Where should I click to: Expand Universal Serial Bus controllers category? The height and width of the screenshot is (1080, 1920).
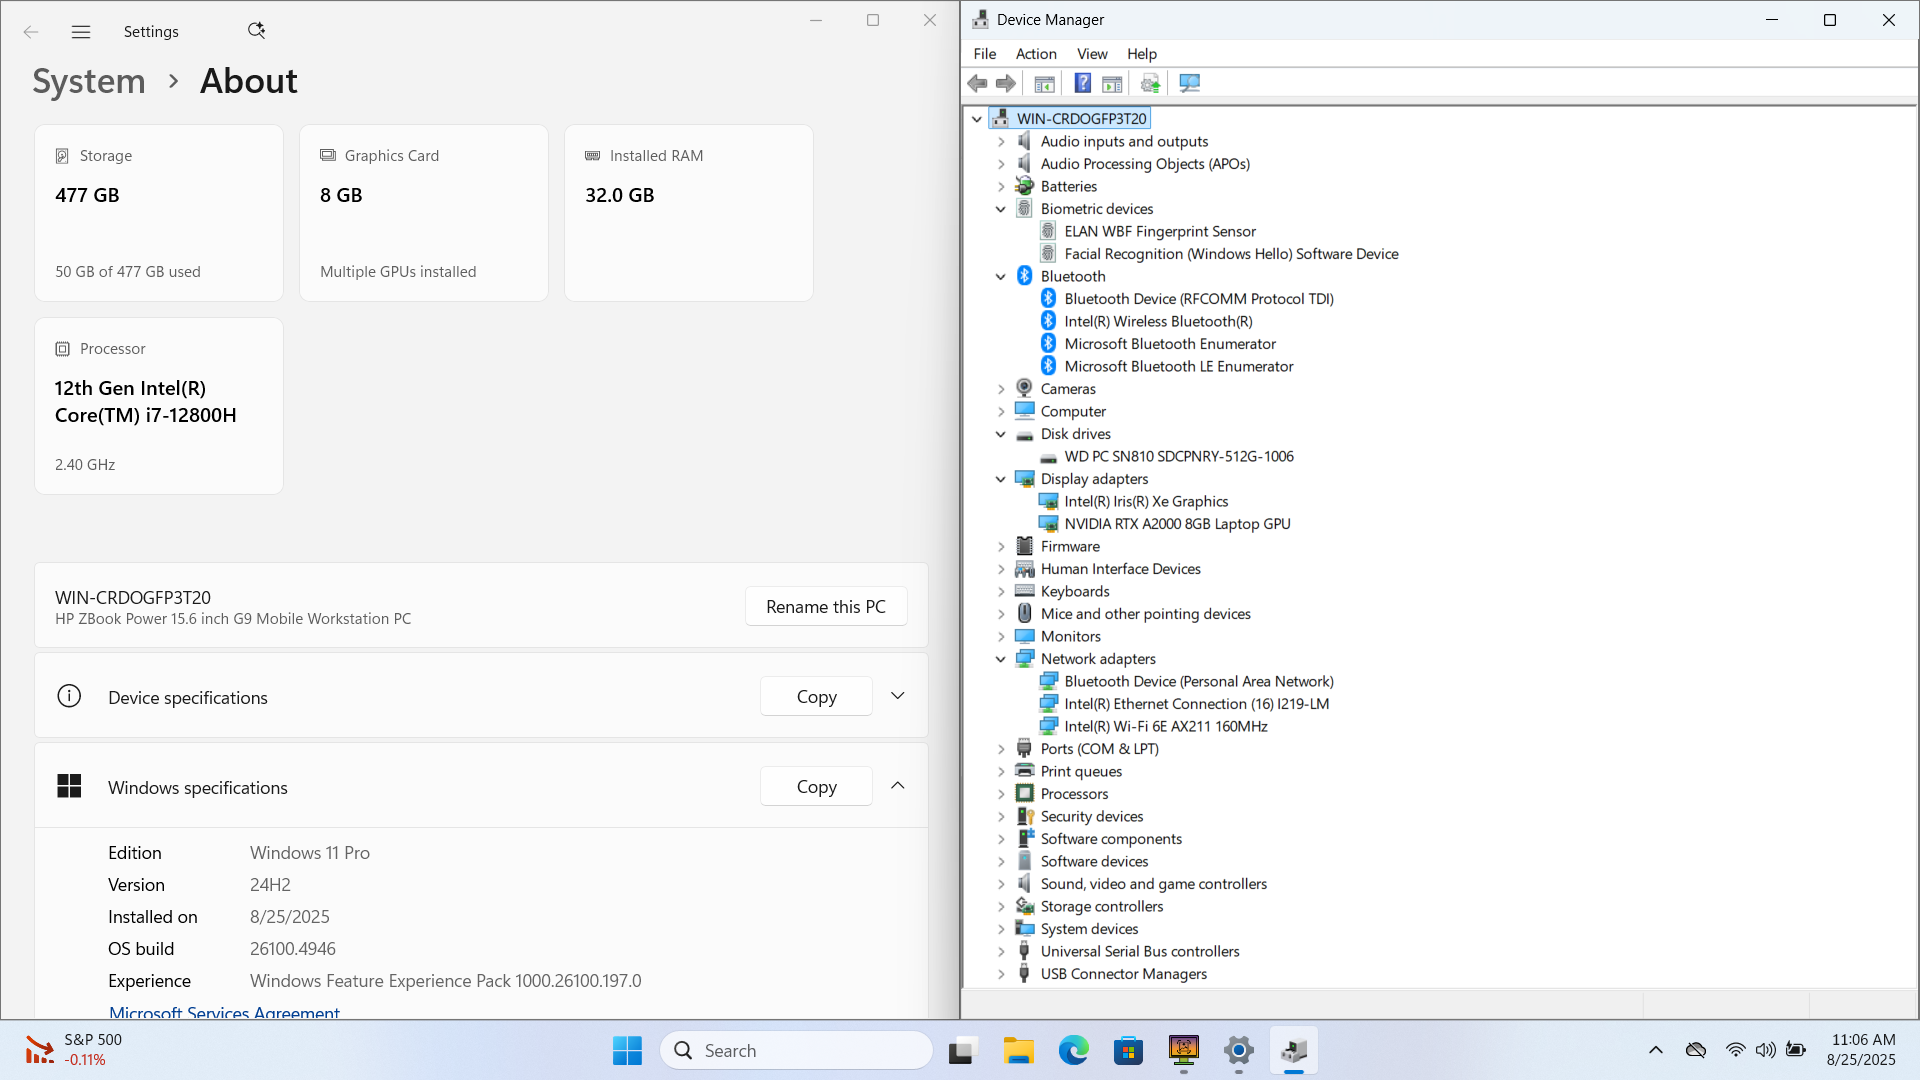coord(1001,951)
